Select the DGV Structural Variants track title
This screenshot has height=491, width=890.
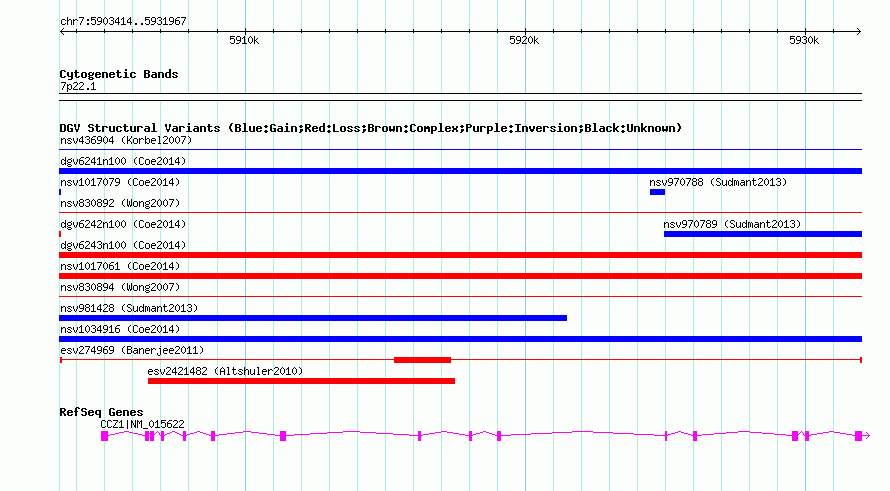[371, 128]
